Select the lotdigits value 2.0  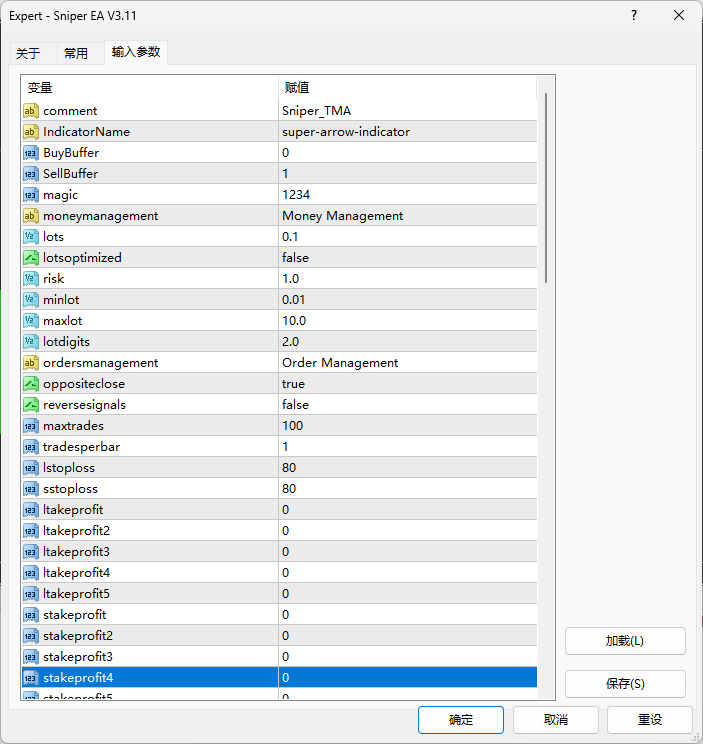(x=407, y=342)
